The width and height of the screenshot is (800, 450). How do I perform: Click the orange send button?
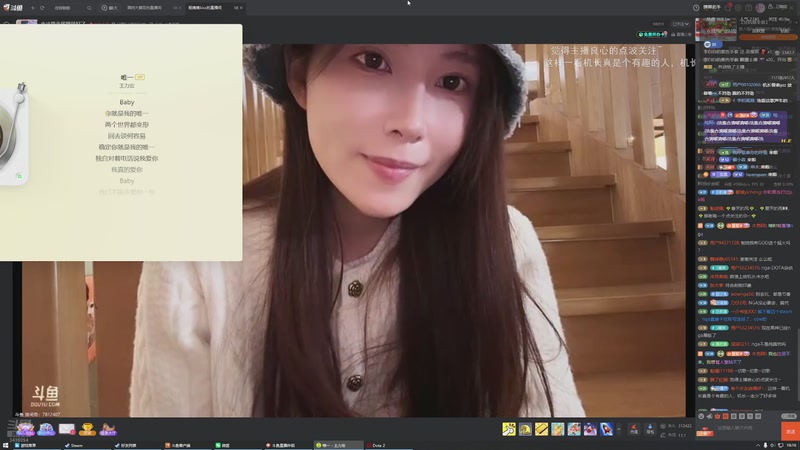click(790, 431)
